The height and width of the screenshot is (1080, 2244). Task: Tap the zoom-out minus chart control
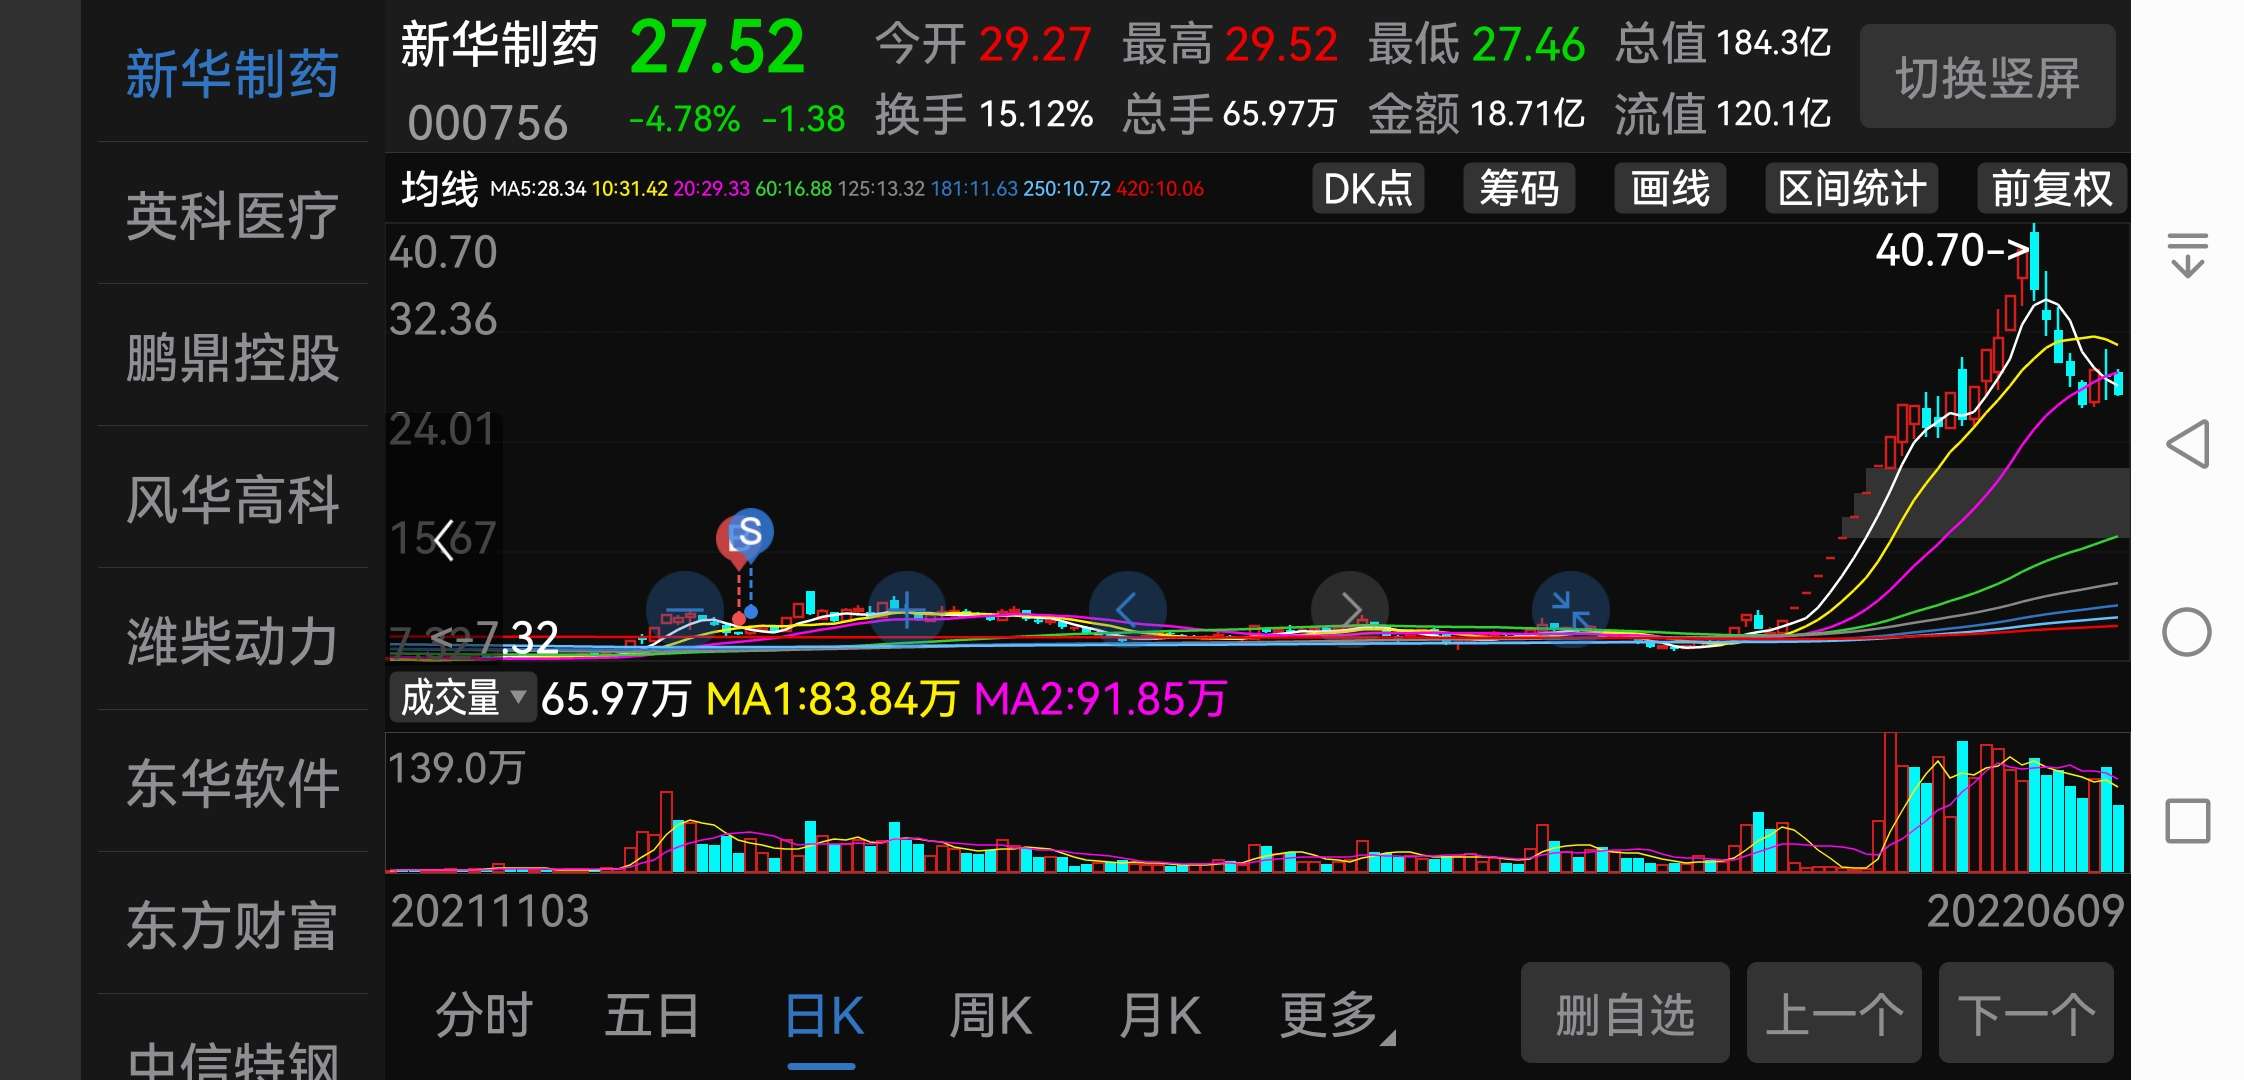[685, 609]
